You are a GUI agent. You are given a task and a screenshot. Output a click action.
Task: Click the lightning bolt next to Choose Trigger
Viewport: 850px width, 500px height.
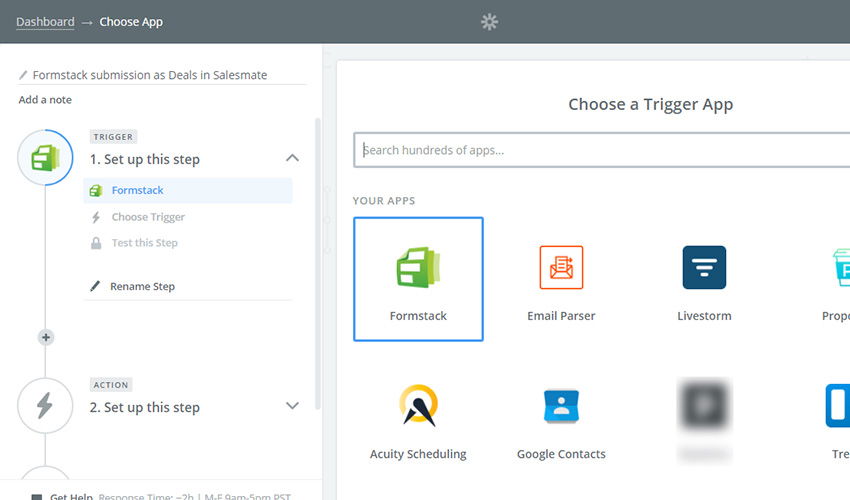pos(96,217)
